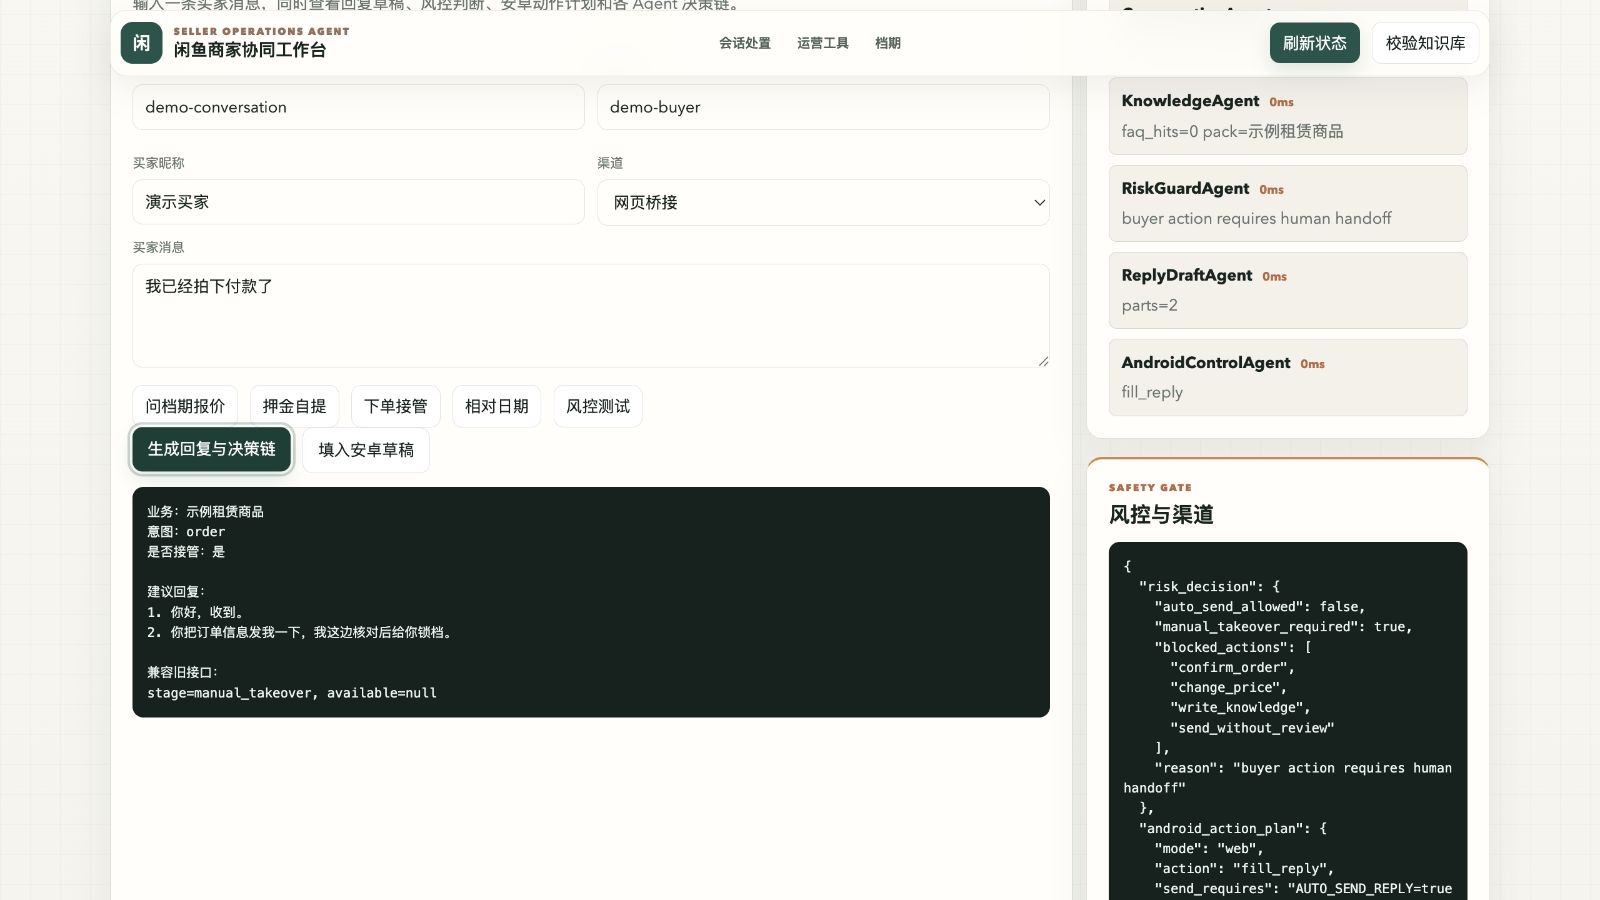Click "change_price" in blocked actions
Screen dimensions: 1600x900
pyautogui.click(x=1228, y=688)
